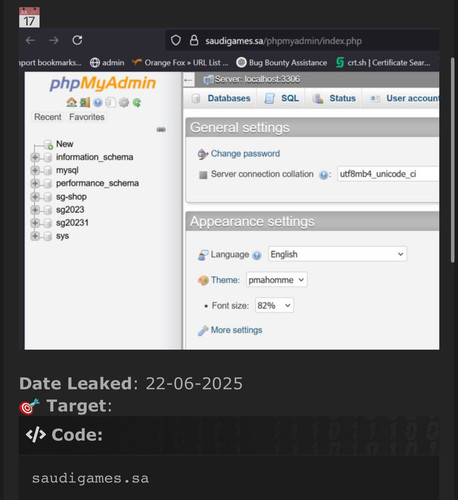Select performance_schema database name
This screenshot has width=458, height=500.
pos(97,183)
